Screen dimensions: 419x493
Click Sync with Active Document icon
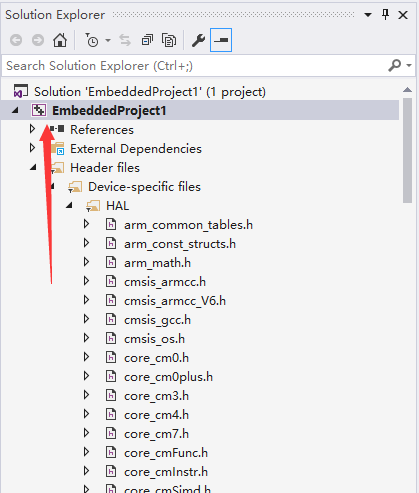tap(125, 40)
